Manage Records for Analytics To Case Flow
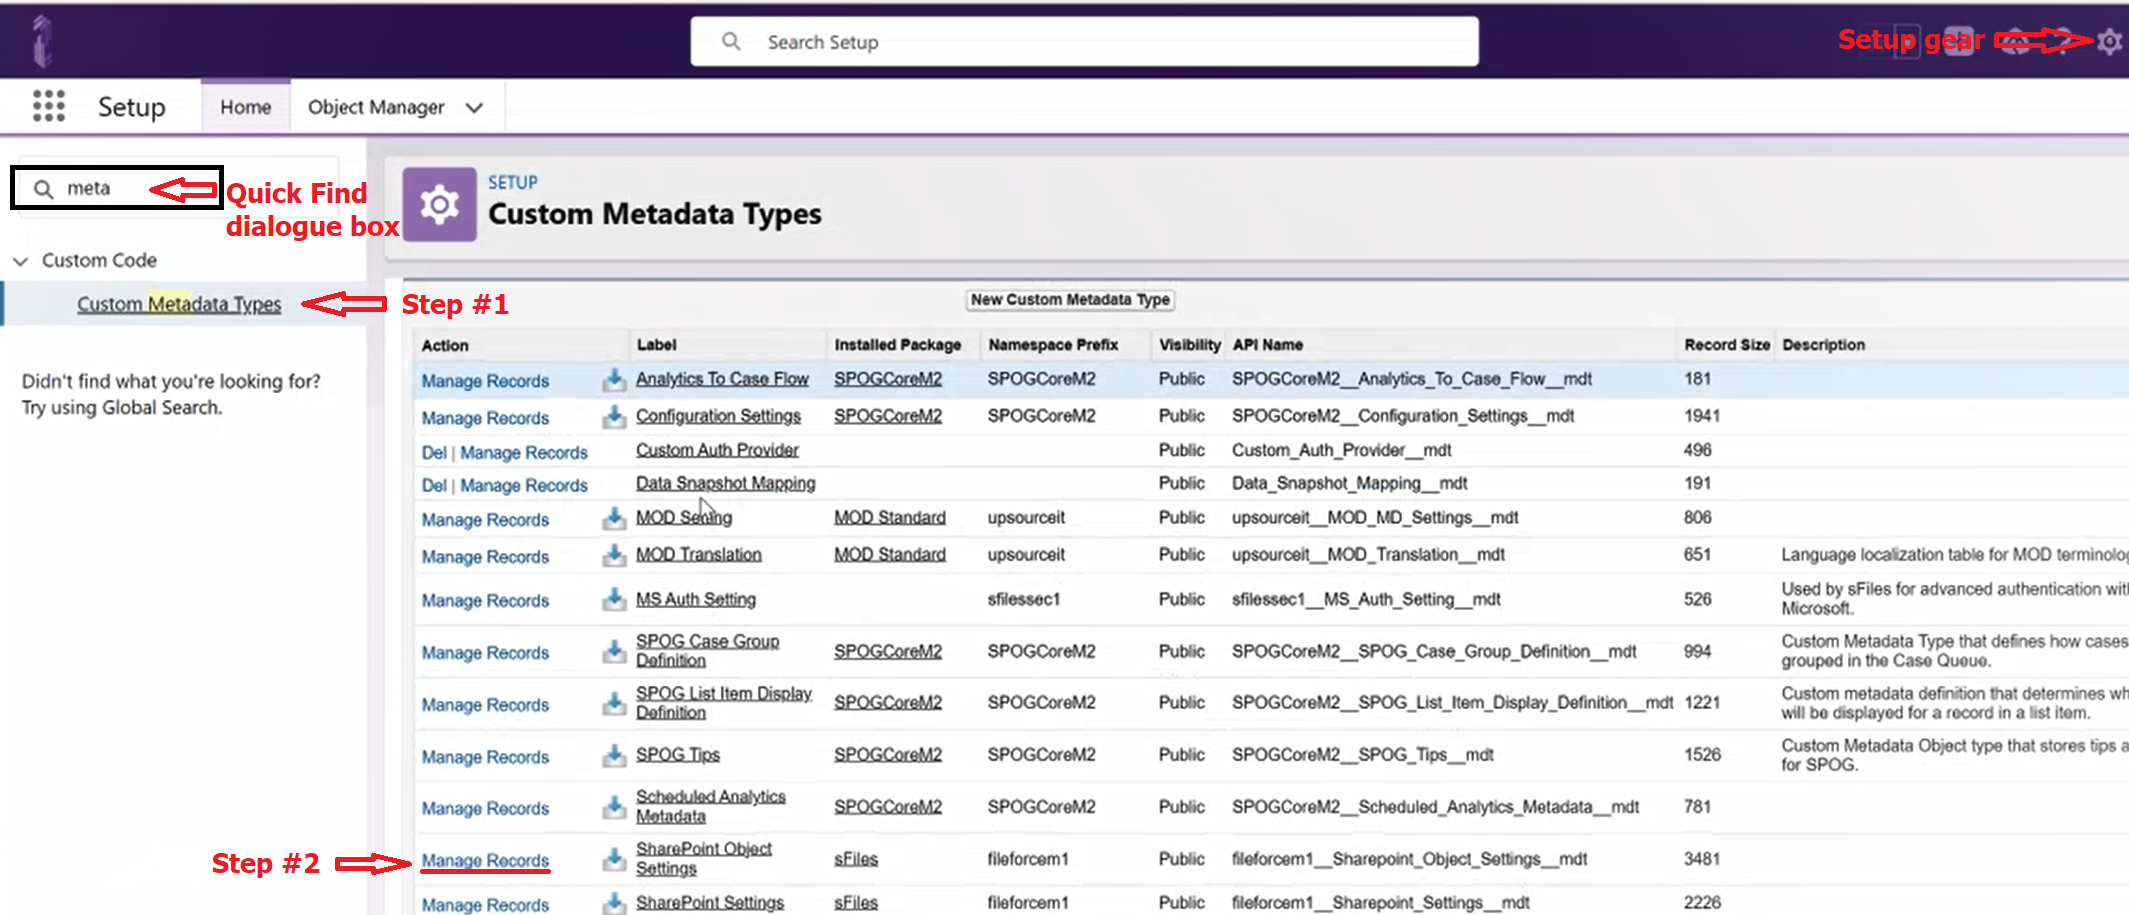Image resolution: width=2129 pixels, height=915 pixels. [485, 381]
